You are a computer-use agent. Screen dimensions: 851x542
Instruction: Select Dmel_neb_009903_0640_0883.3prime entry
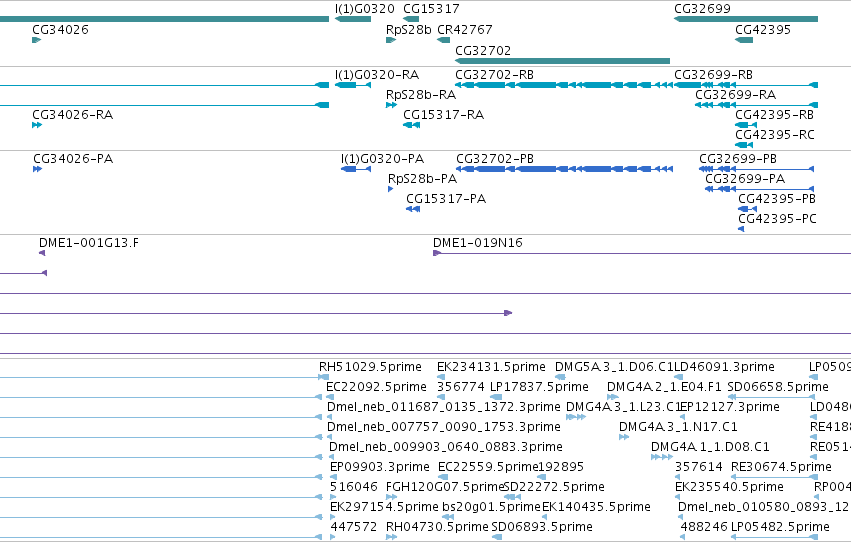(446, 447)
